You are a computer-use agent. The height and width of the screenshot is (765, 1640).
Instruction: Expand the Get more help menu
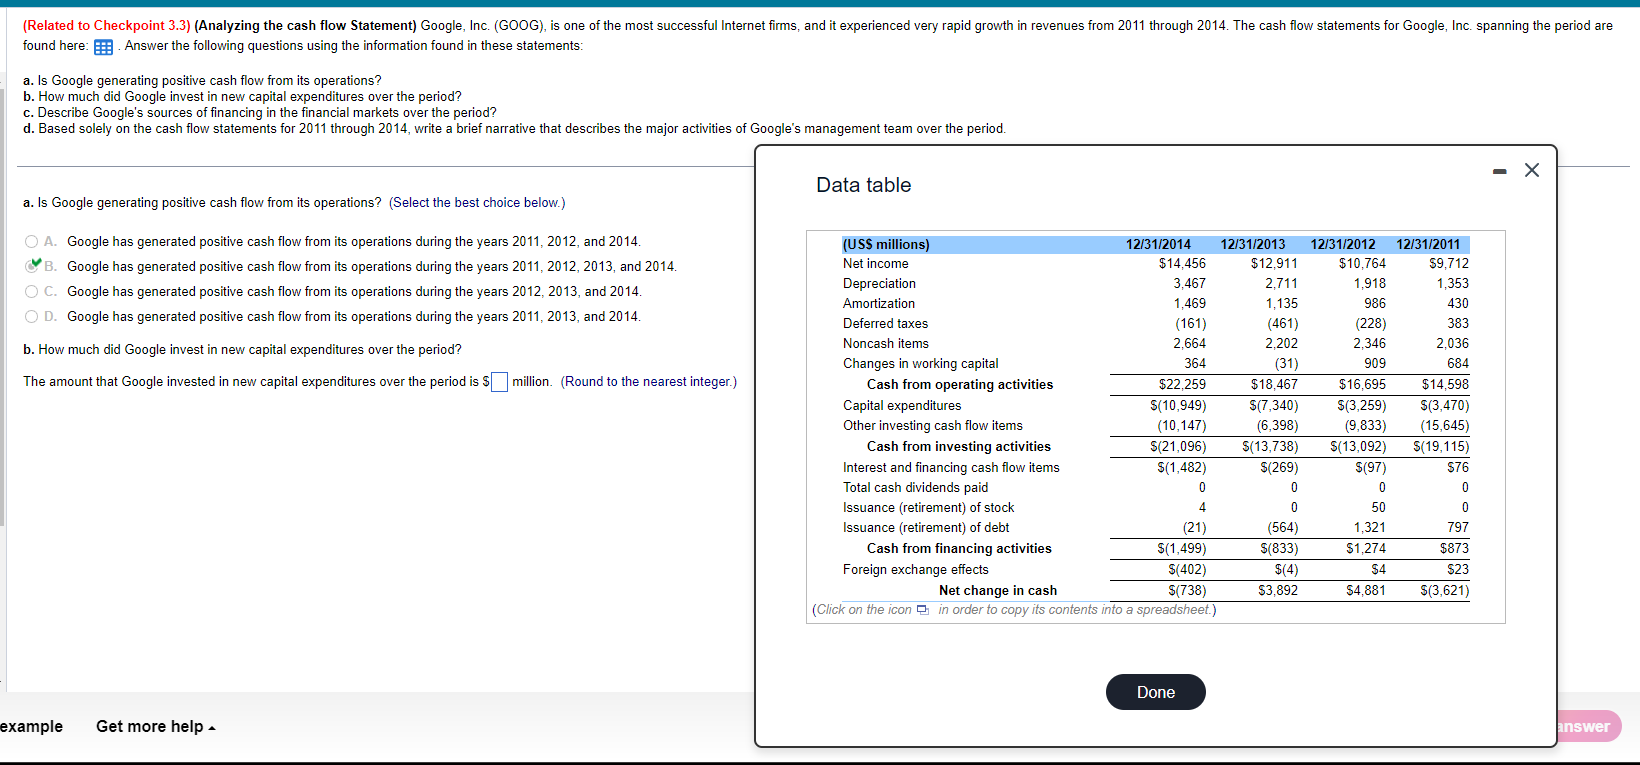(x=155, y=727)
